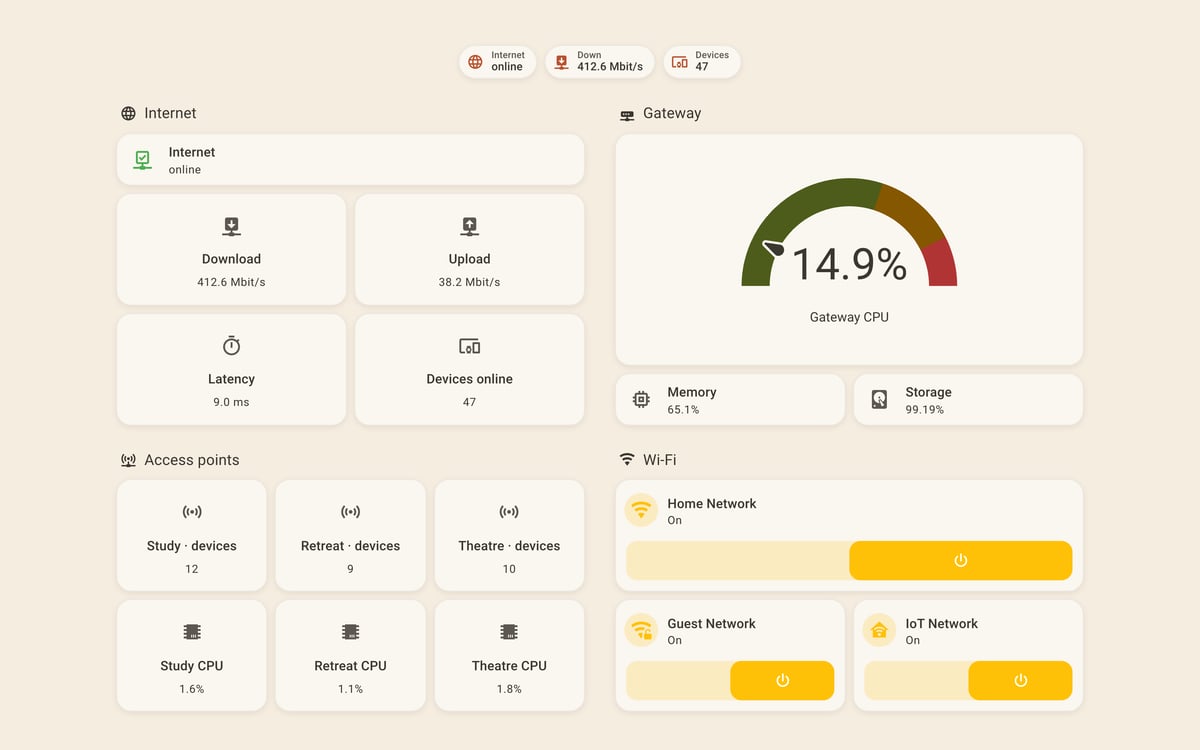Screen dimensions: 1200x750
Task: Click the download icon in Down chip
Action: point(562,62)
